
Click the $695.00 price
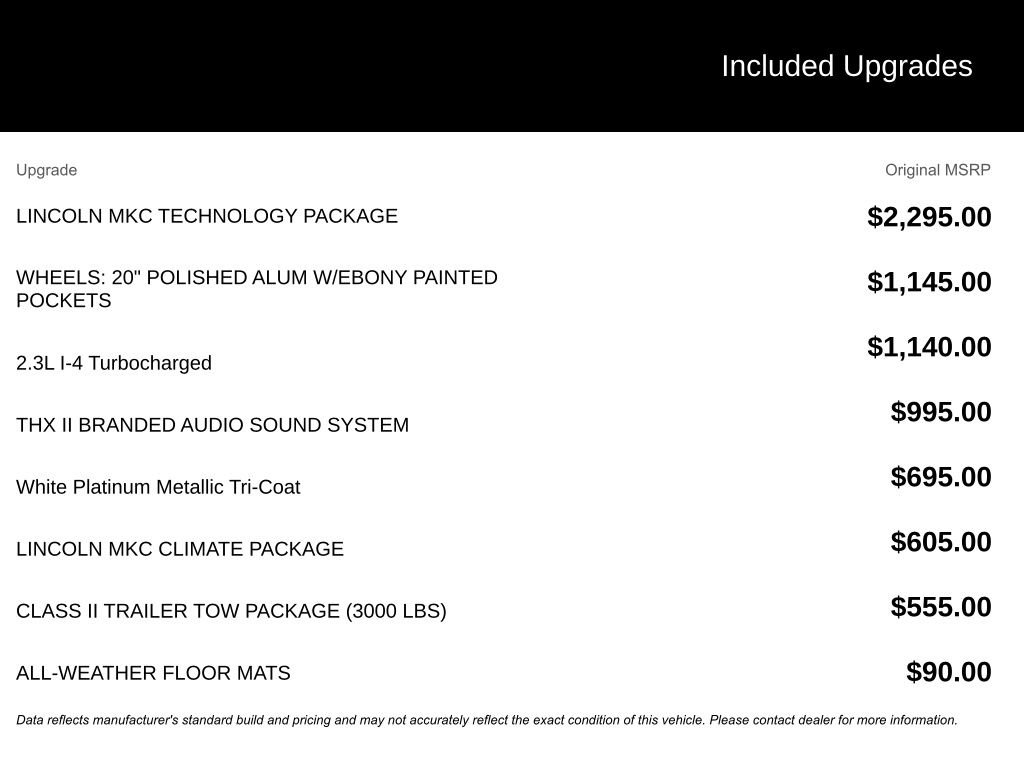(x=941, y=477)
